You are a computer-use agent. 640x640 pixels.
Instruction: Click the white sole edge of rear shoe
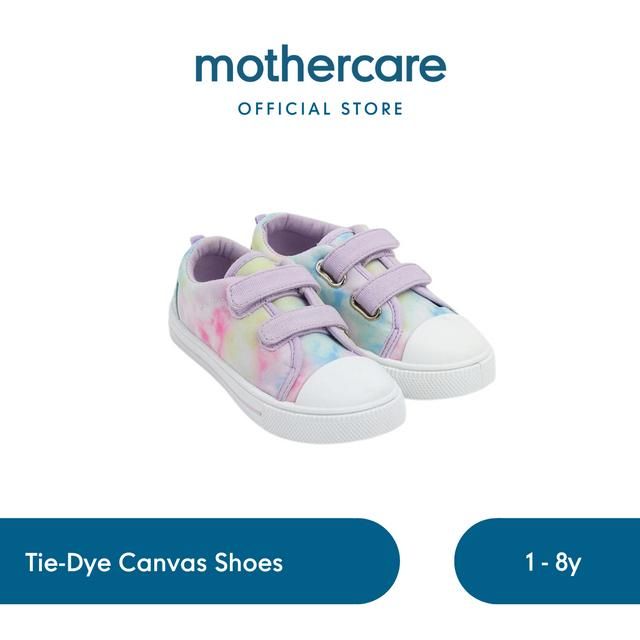click(449, 366)
